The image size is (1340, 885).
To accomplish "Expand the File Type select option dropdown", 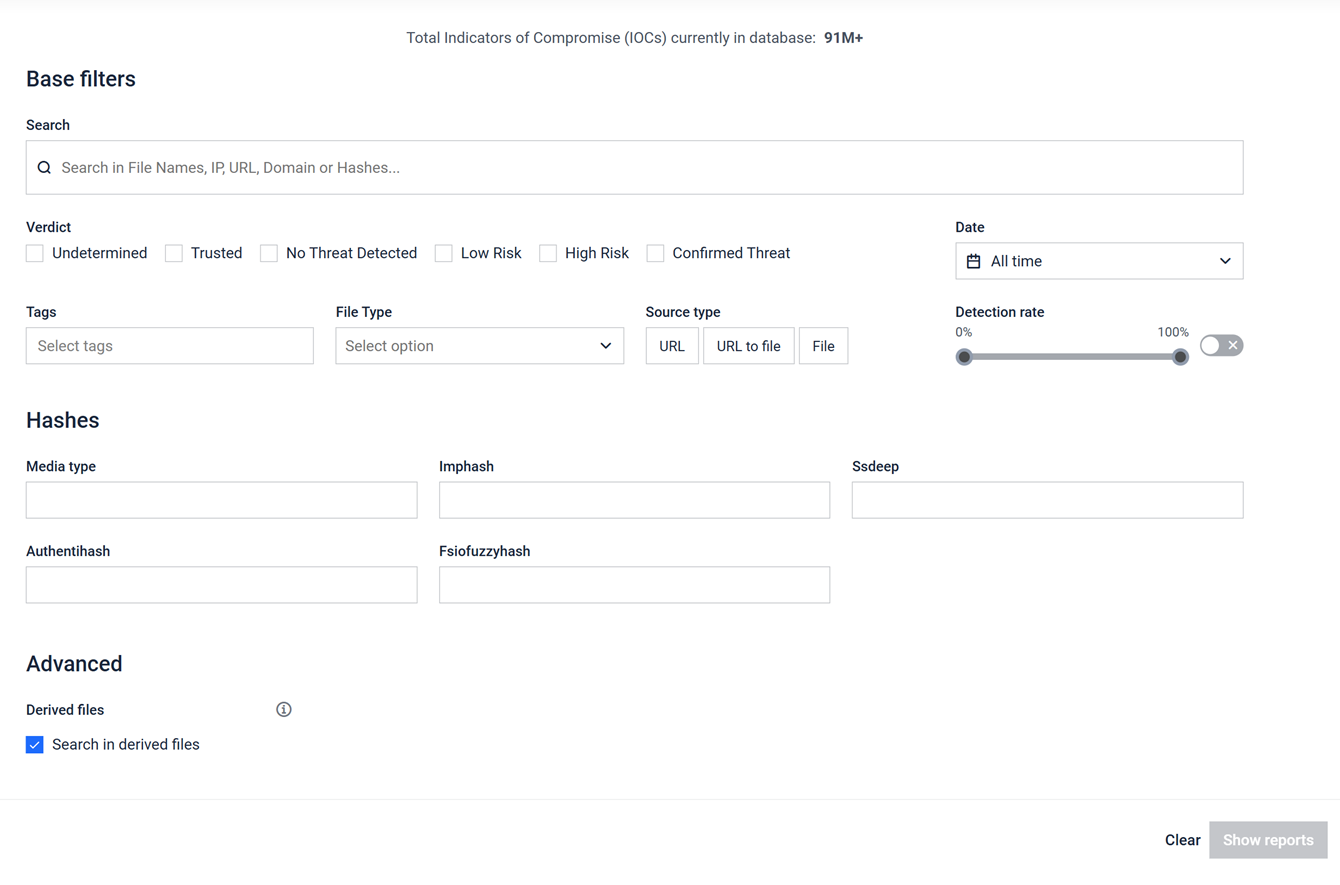I will [x=479, y=346].
